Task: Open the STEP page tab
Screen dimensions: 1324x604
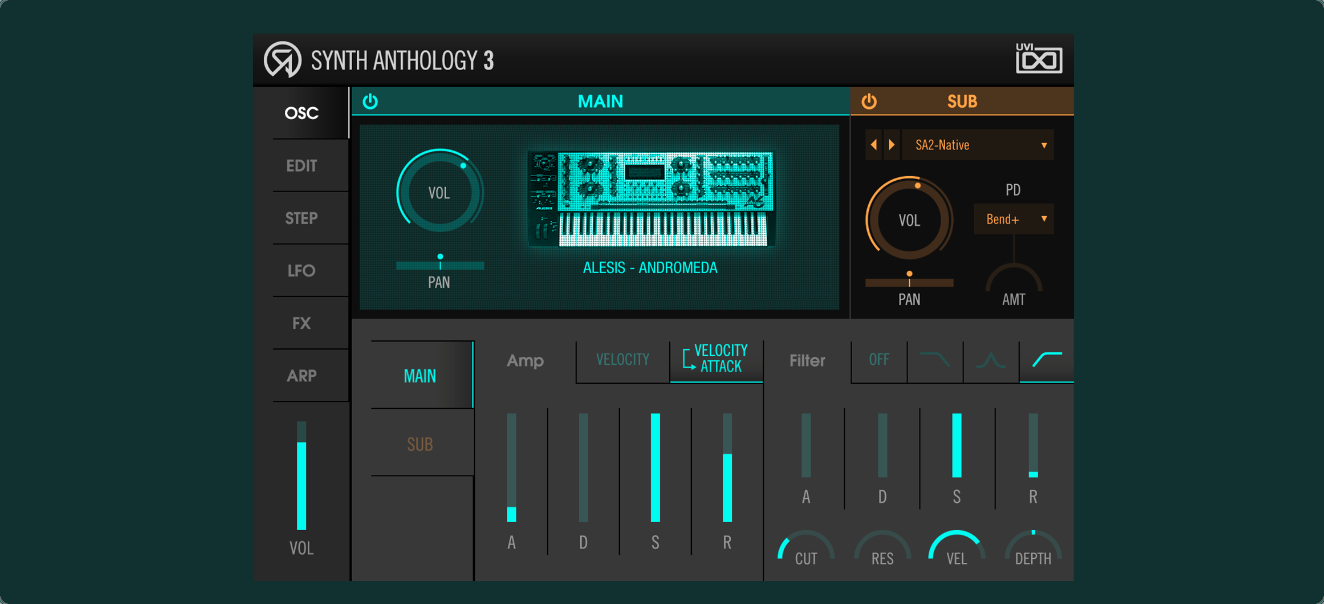Action: pos(301,218)
